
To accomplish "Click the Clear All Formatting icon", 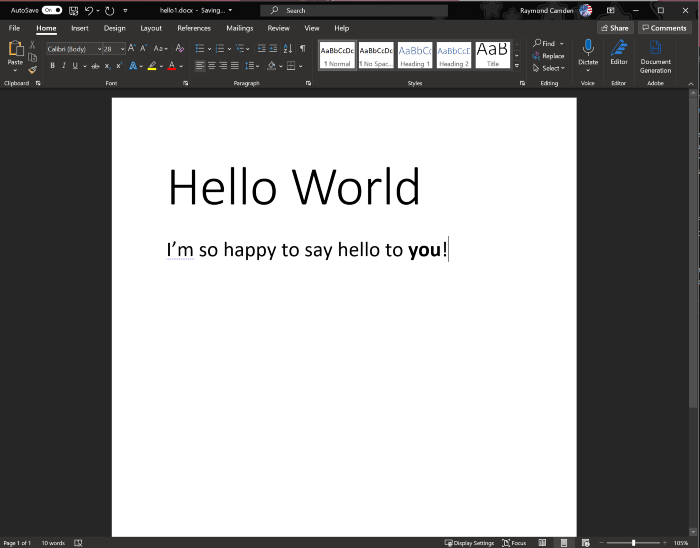I will click(179, 48).
